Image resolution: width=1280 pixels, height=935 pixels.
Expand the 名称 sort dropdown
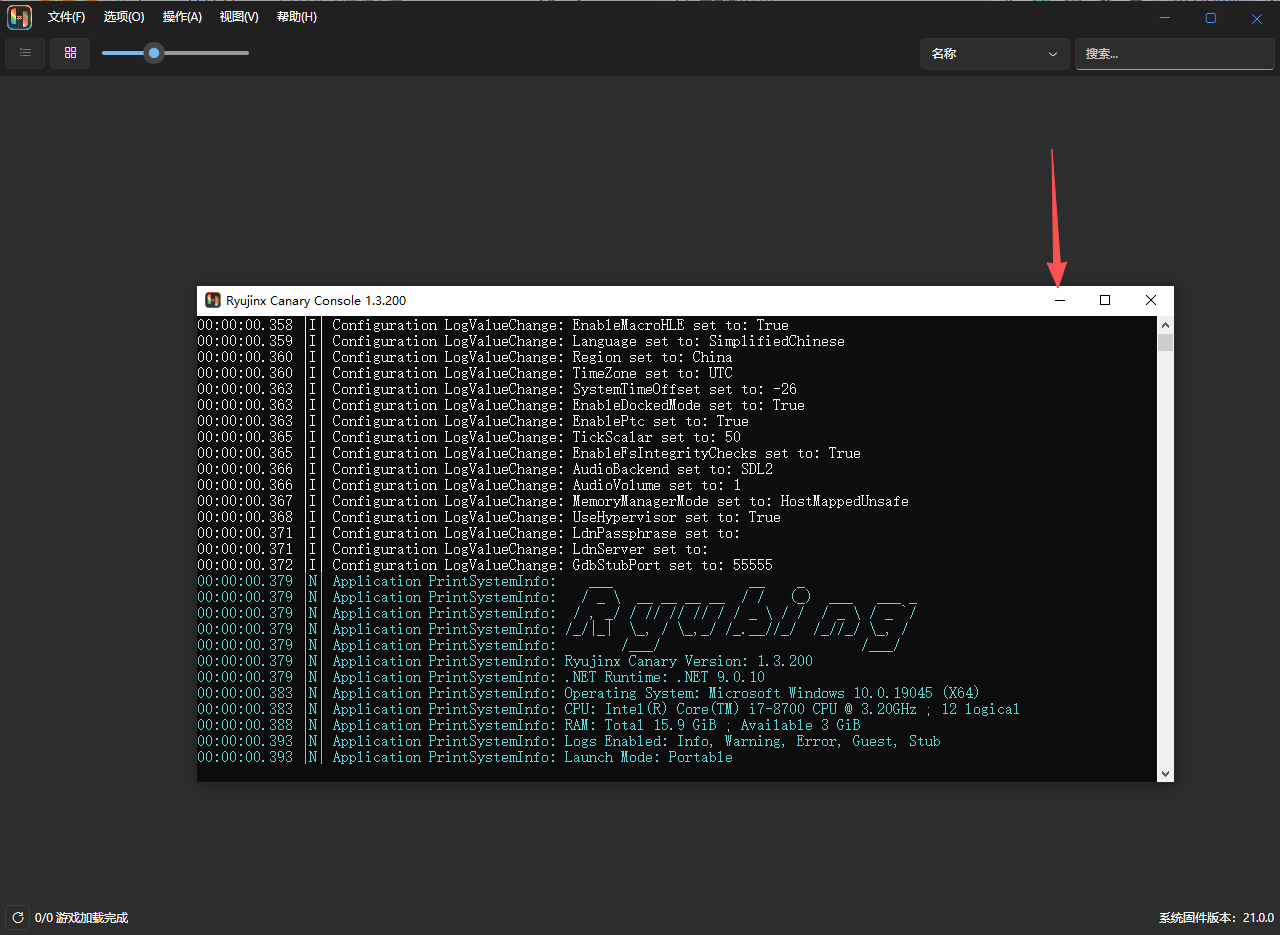tap(994, 54)
